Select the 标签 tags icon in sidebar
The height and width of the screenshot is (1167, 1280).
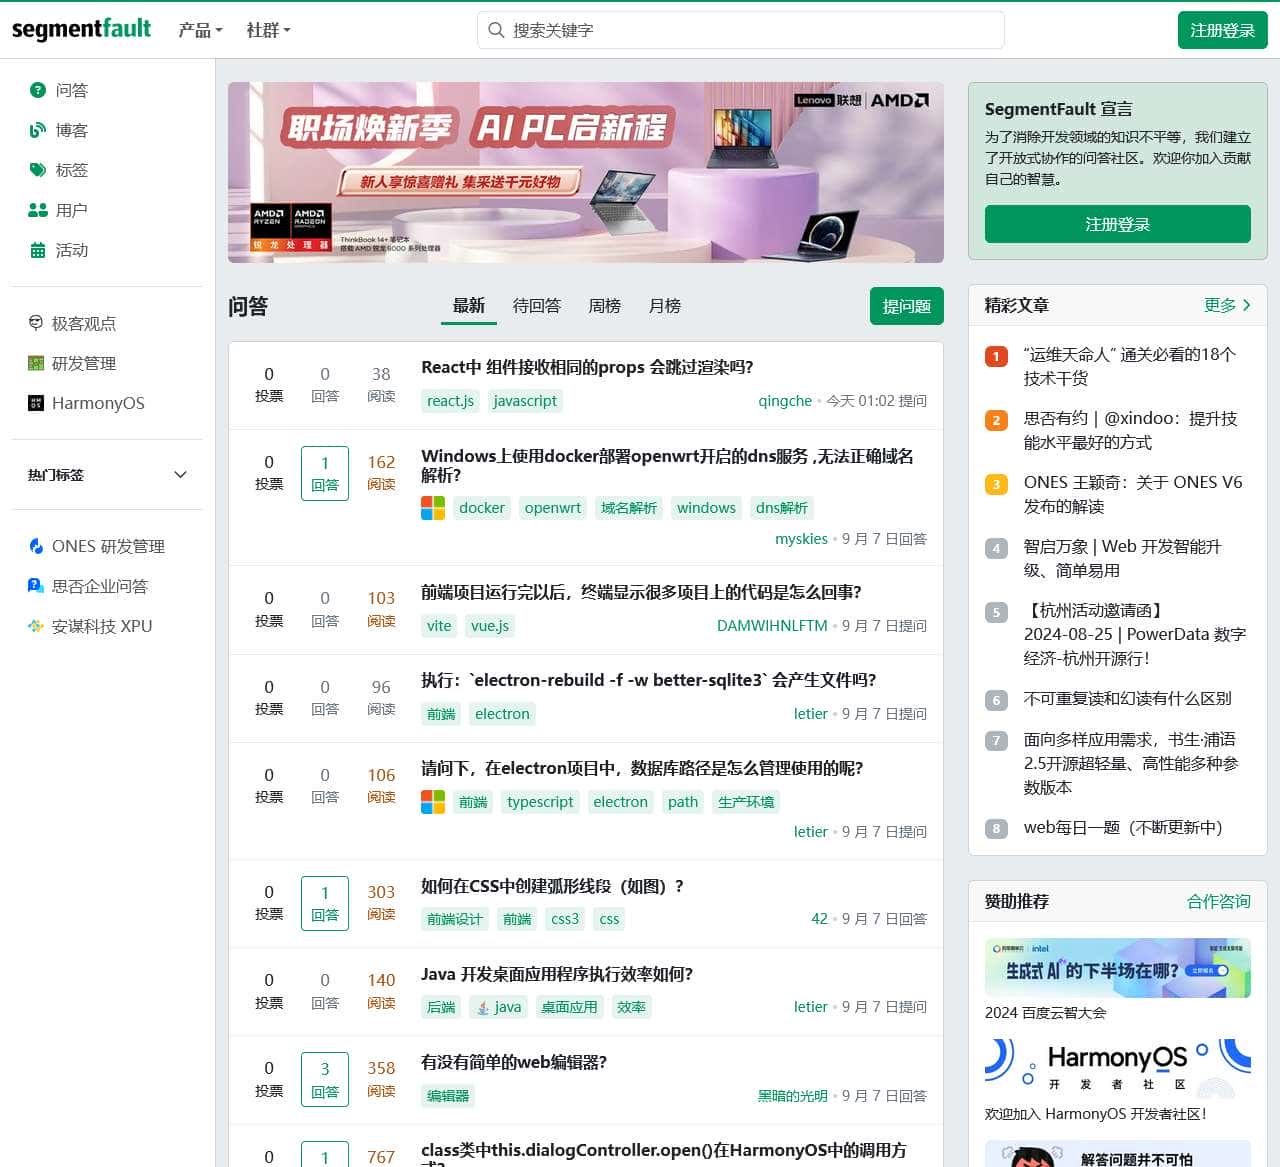point(38,170)
